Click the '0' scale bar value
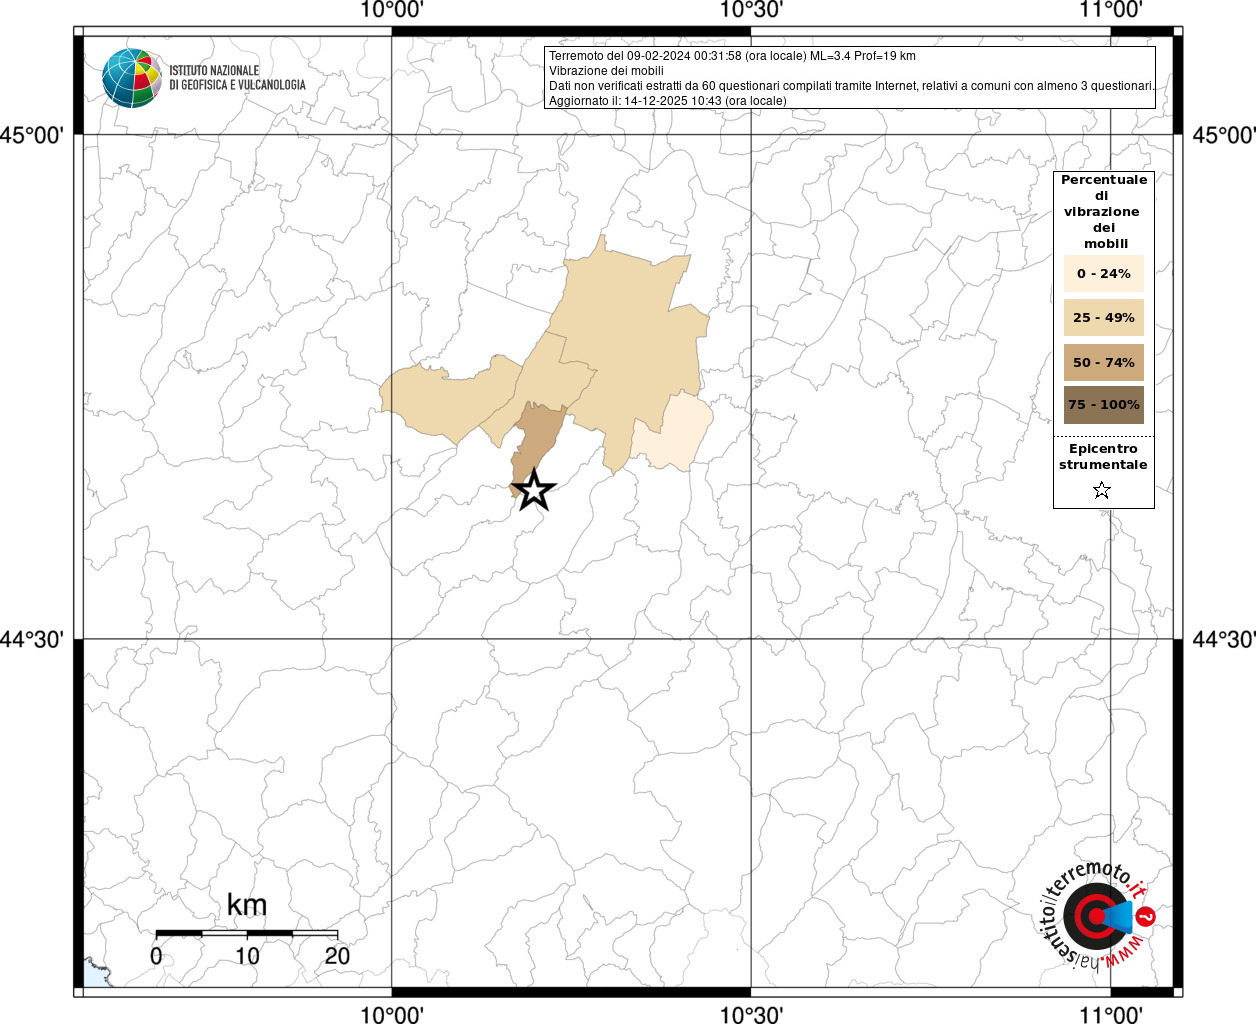The image size is (1256, 1024). [x=156, y=956]
